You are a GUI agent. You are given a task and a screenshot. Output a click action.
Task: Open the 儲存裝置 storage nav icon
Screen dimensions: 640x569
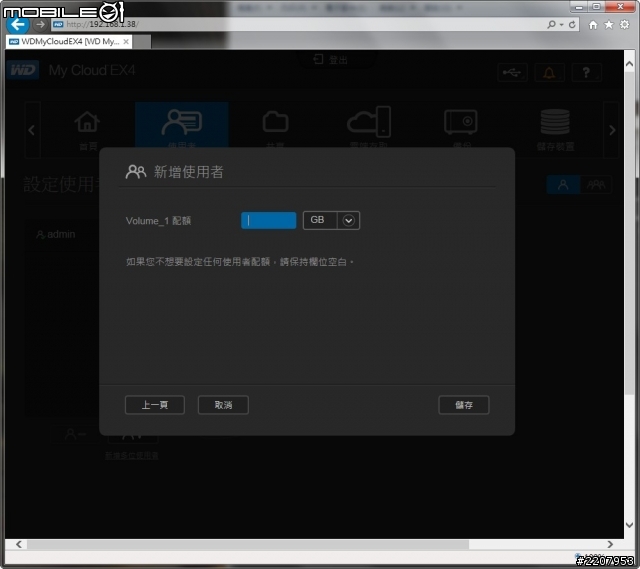555,130
